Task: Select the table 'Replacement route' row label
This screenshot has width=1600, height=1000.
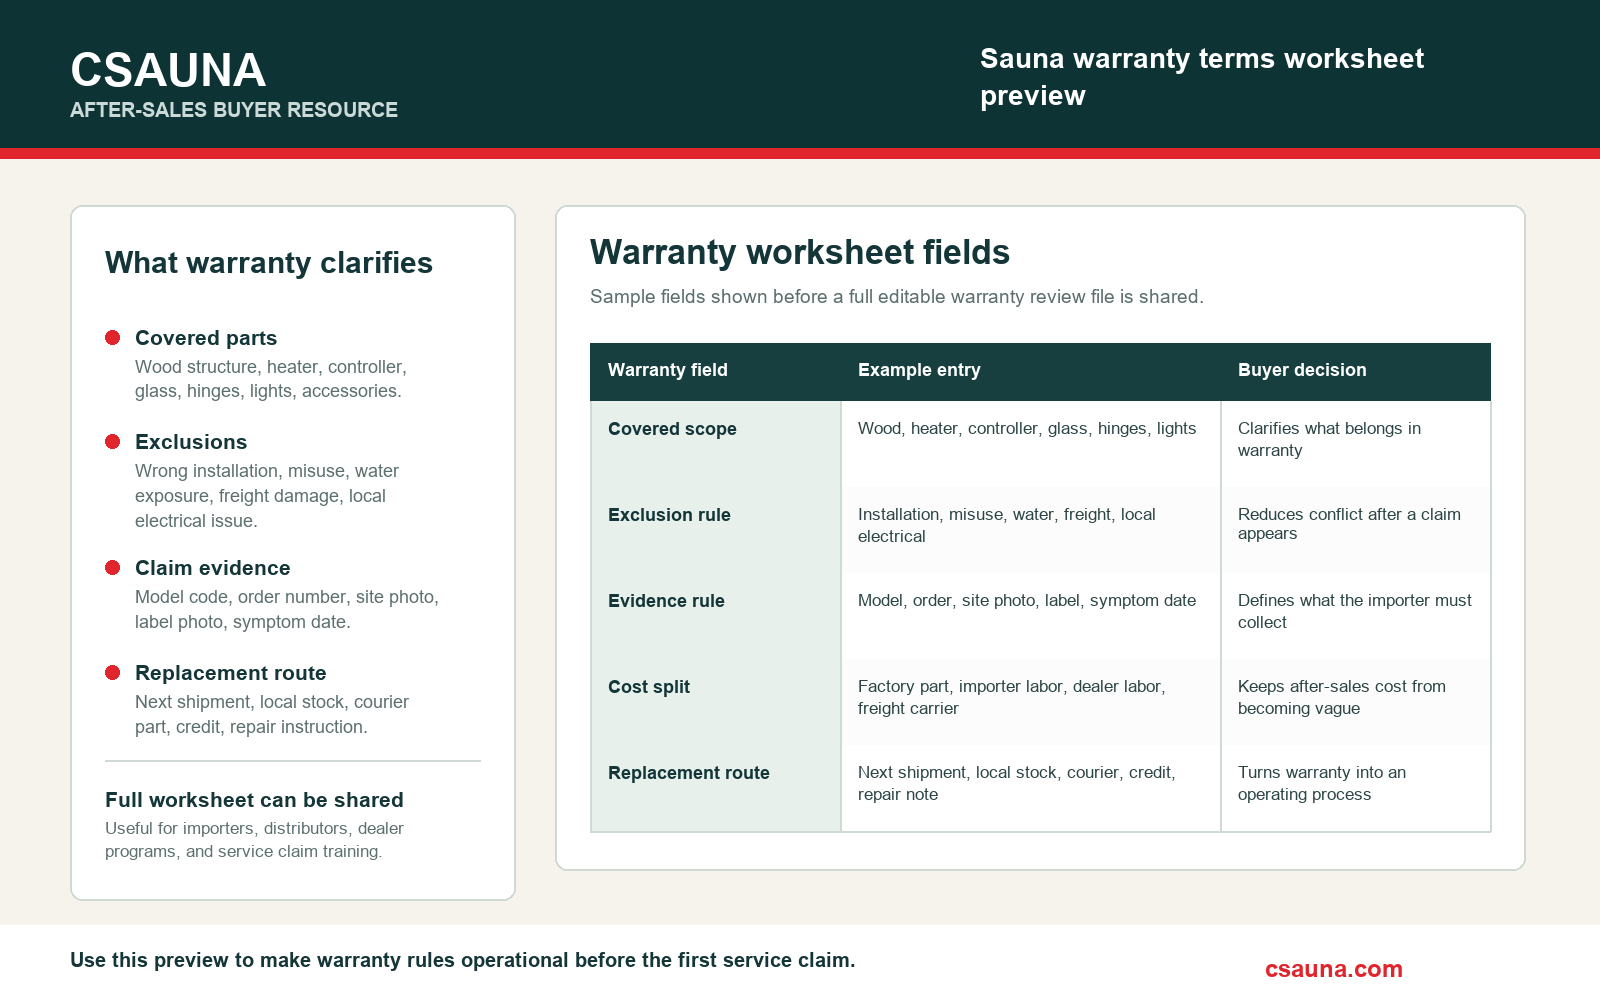Action: click(689, 773)
